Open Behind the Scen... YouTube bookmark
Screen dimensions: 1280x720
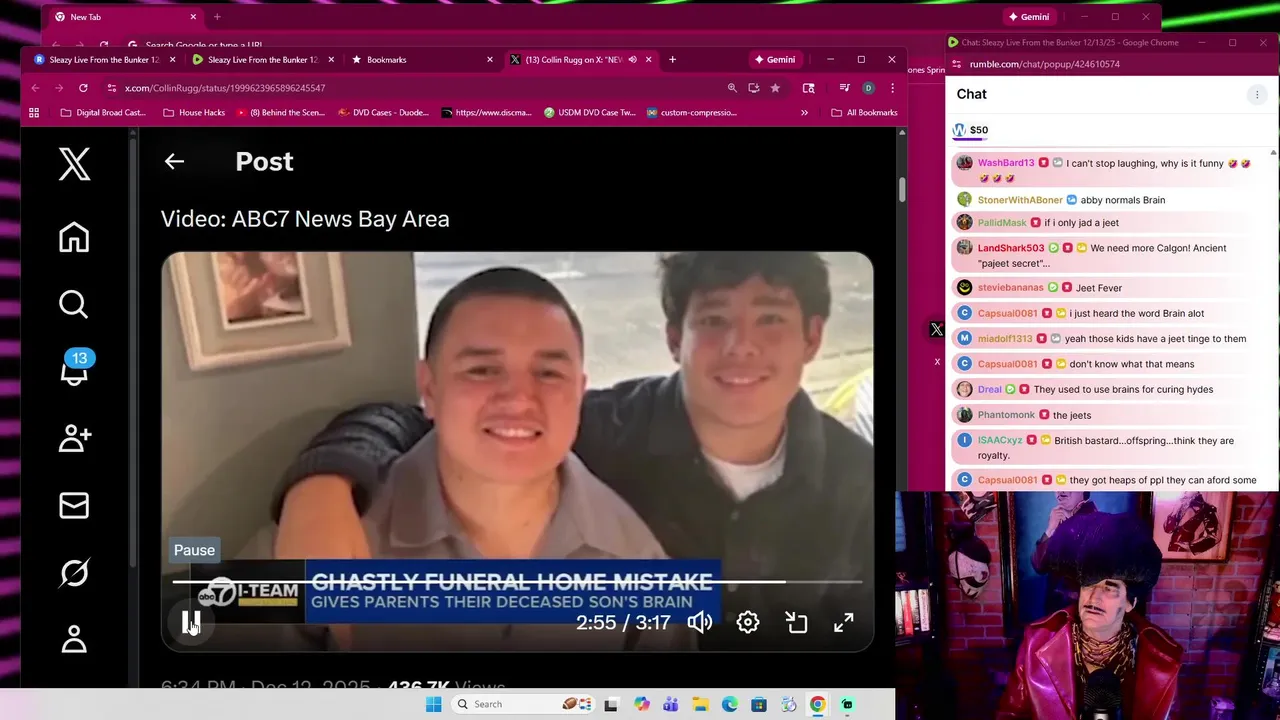point(281,112)
